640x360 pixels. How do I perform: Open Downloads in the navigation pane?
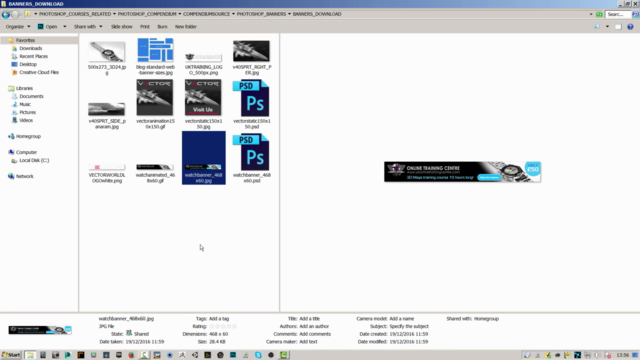31,48
